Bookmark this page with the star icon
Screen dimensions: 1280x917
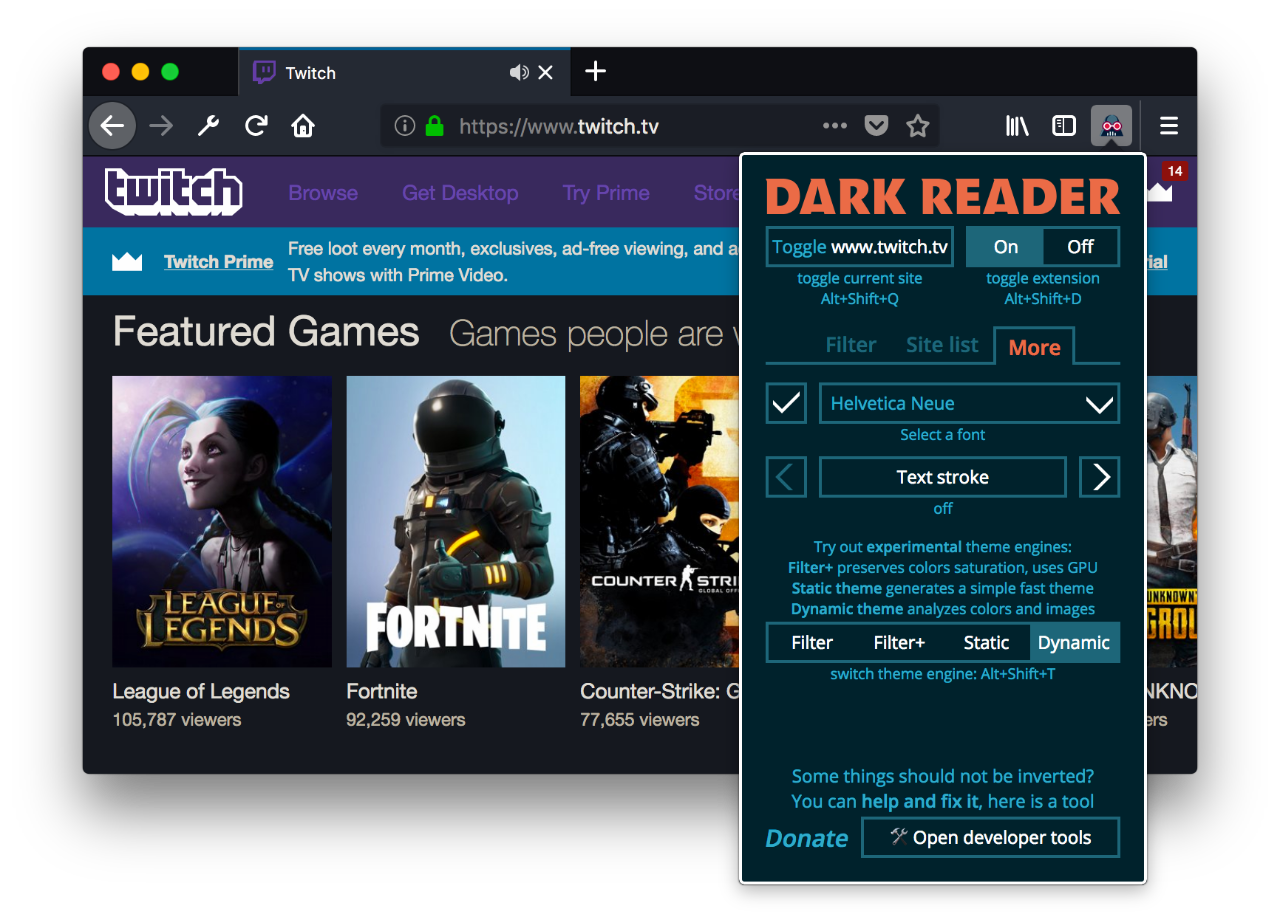point(917,126)
